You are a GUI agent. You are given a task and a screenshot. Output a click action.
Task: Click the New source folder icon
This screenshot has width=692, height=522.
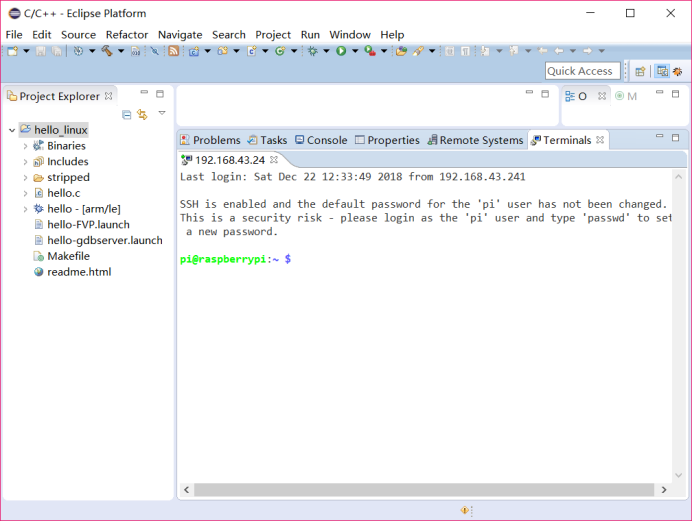223,51
